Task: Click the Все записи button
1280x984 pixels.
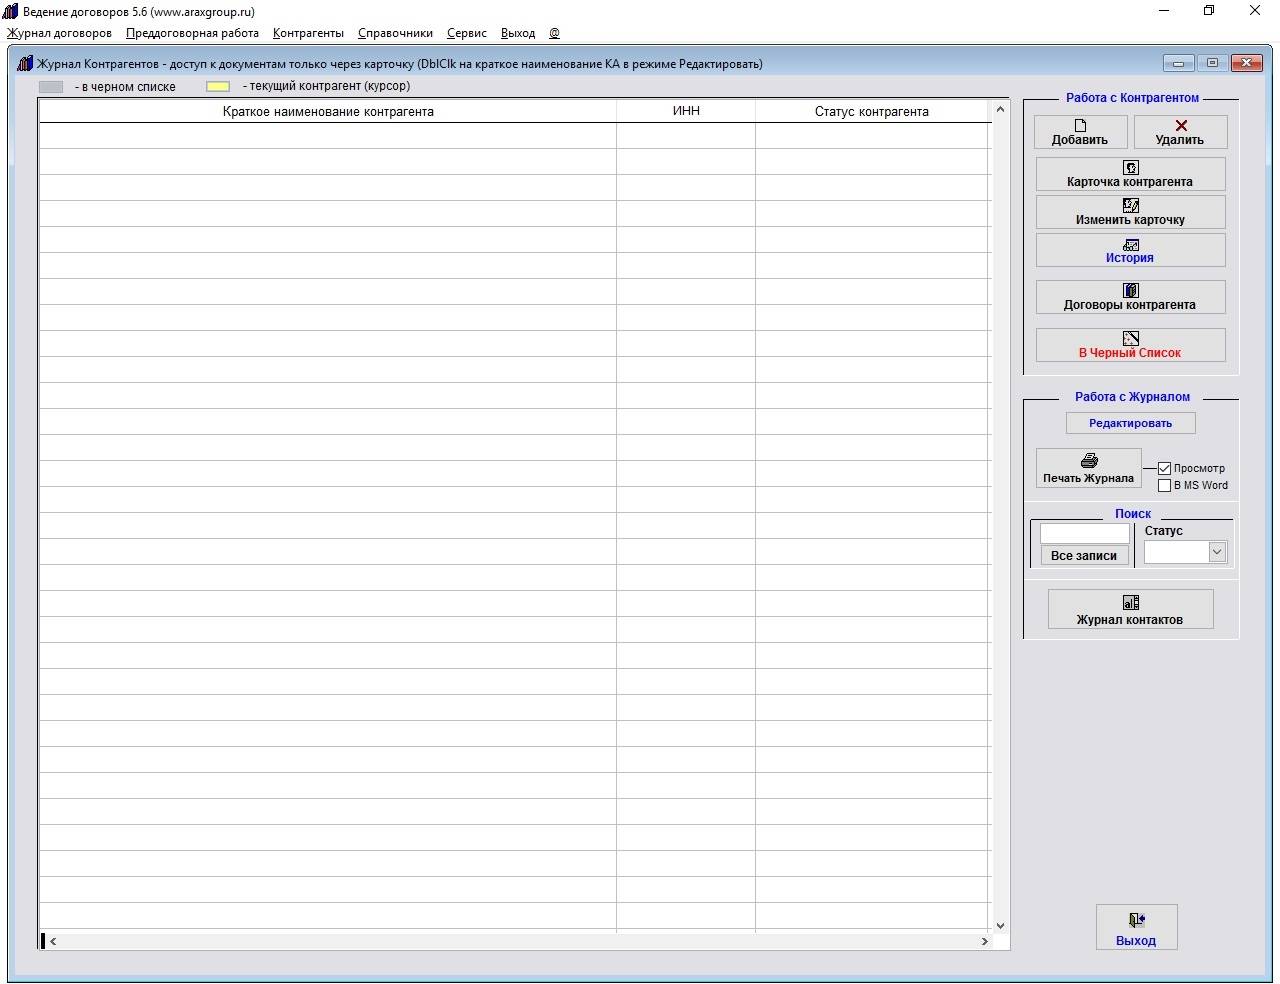Action: 1084,555
